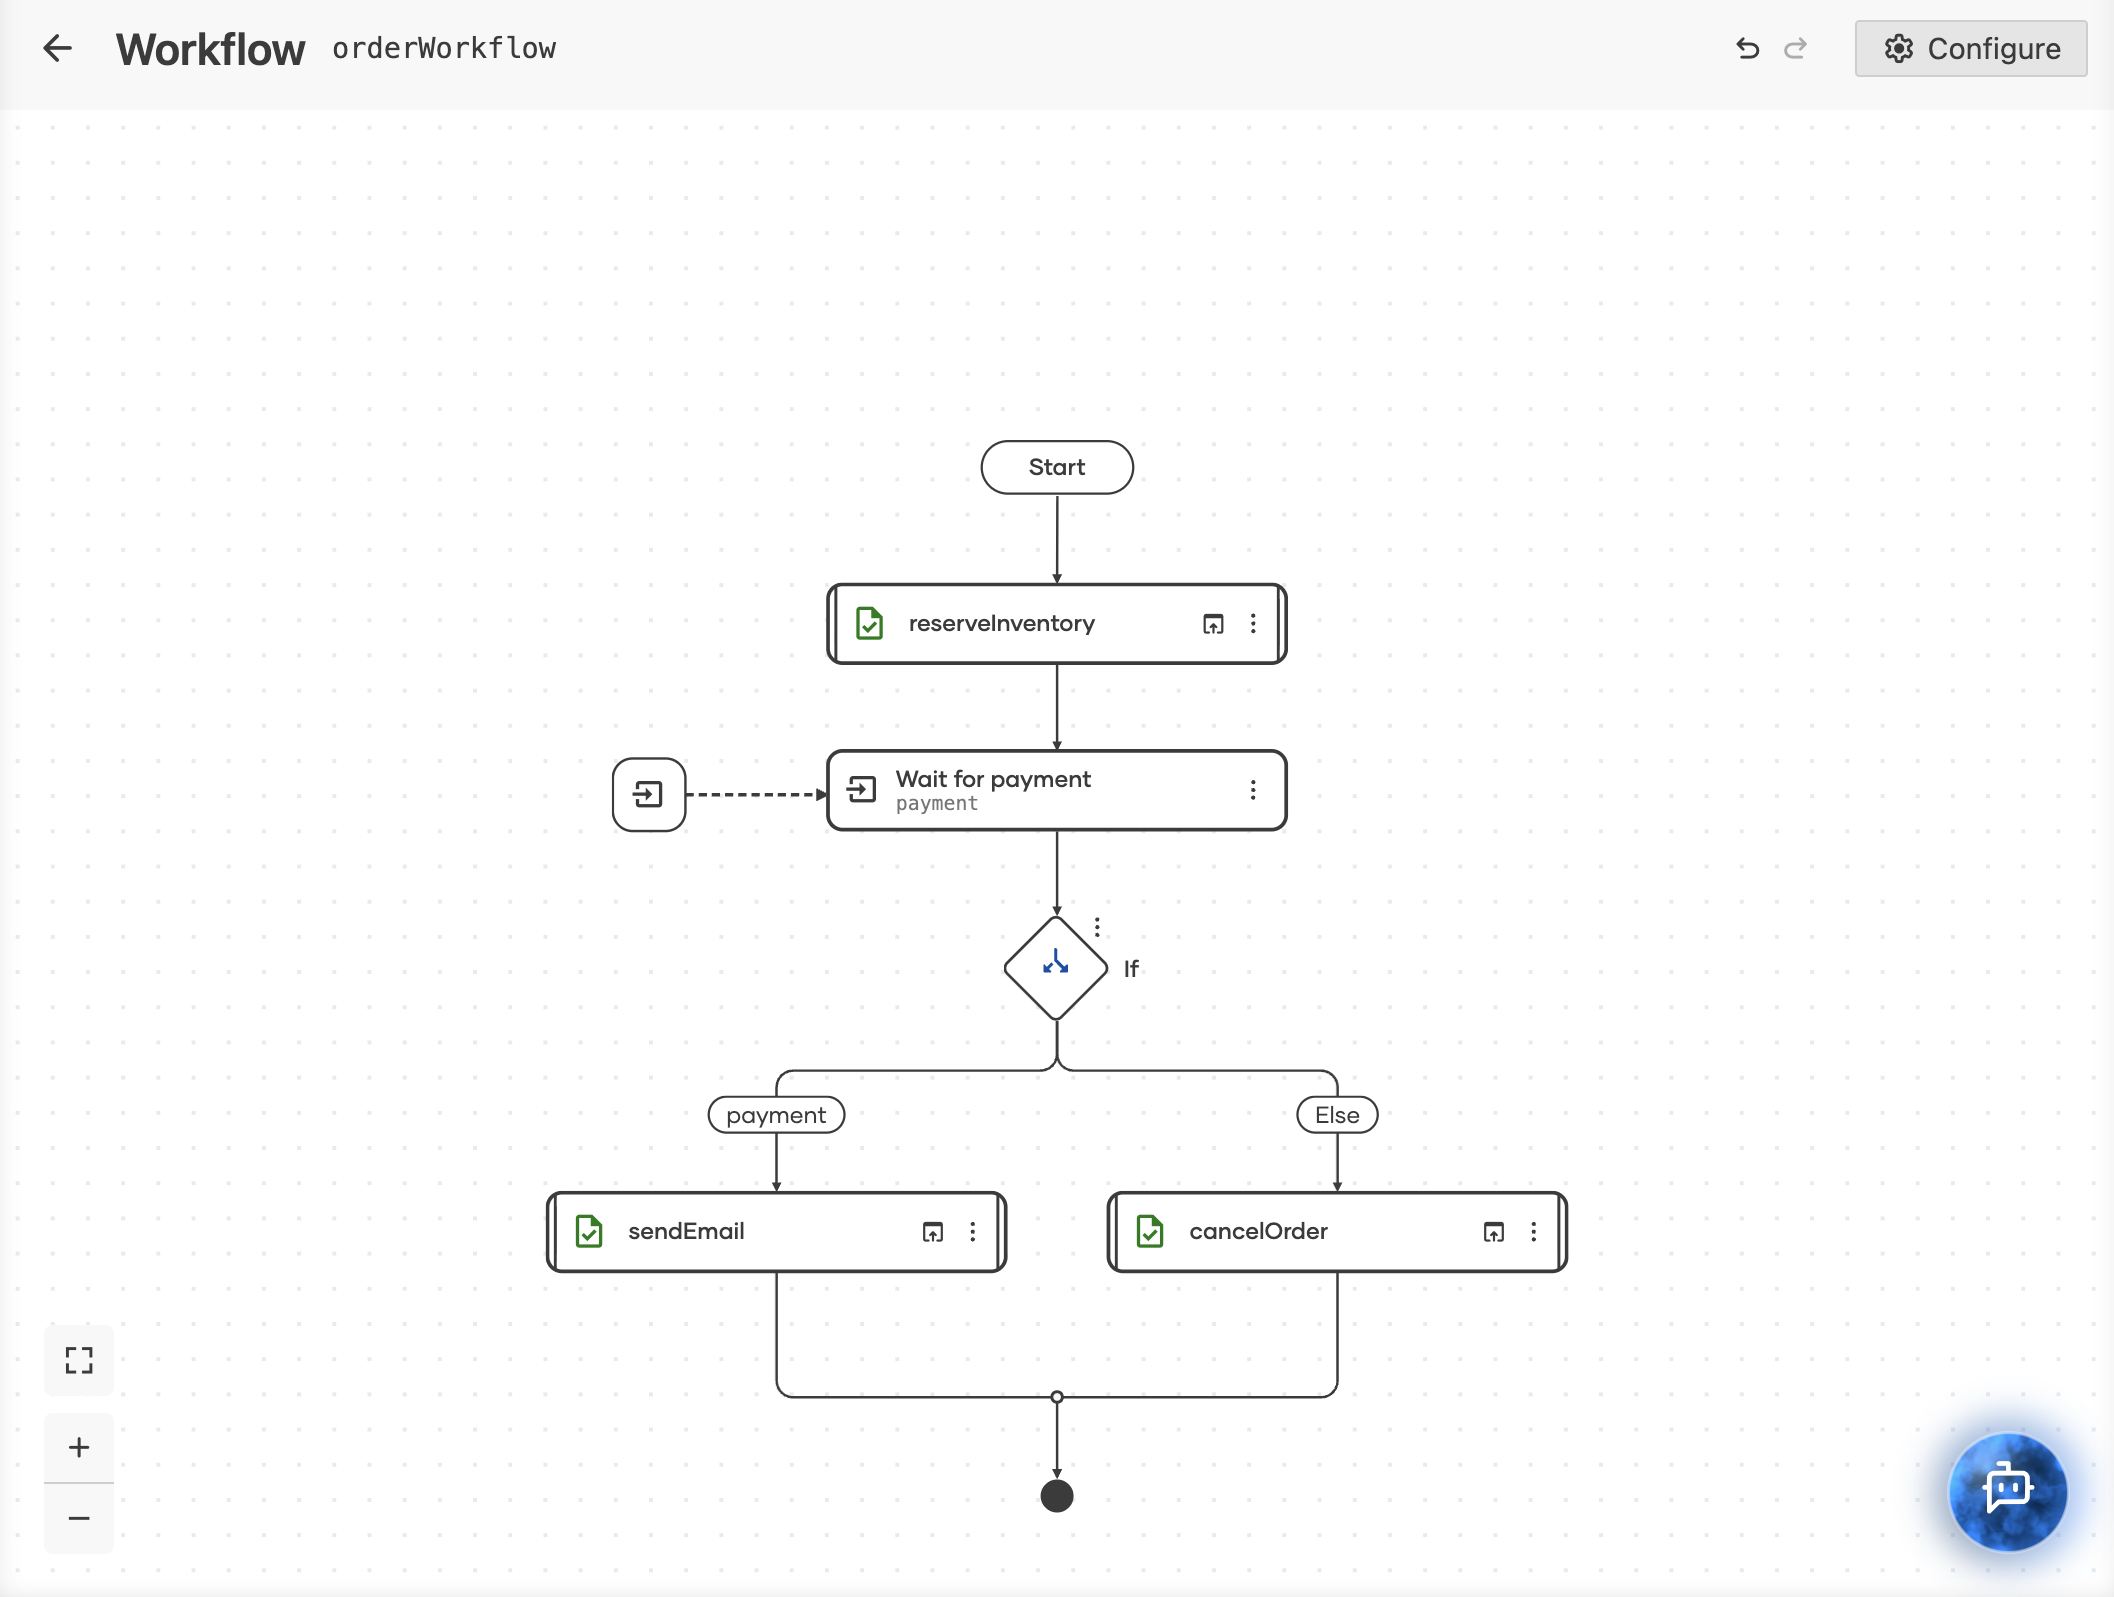Zoom out the canvas with minus
This screenshot has height=1597, width=2114.
click(79, 1518)
